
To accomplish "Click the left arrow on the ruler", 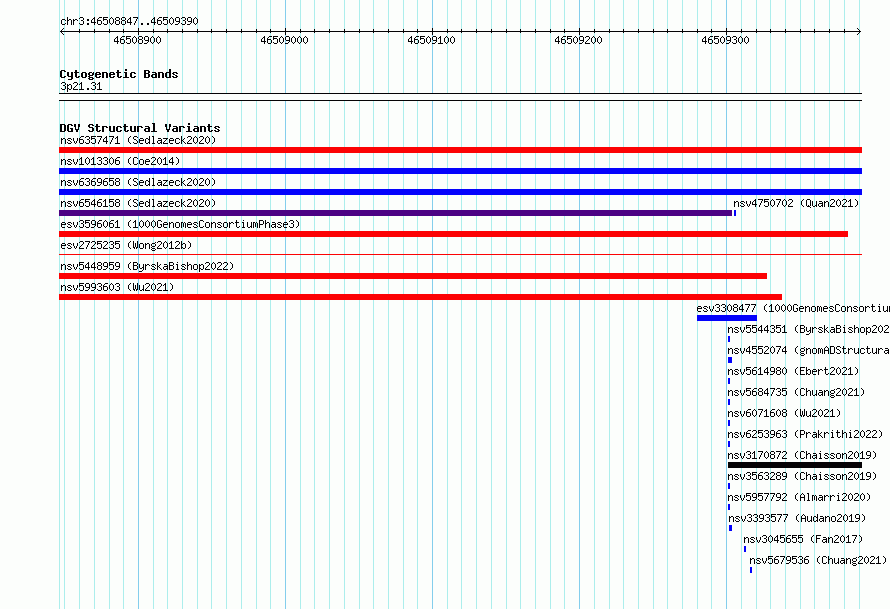I will 62,31.
